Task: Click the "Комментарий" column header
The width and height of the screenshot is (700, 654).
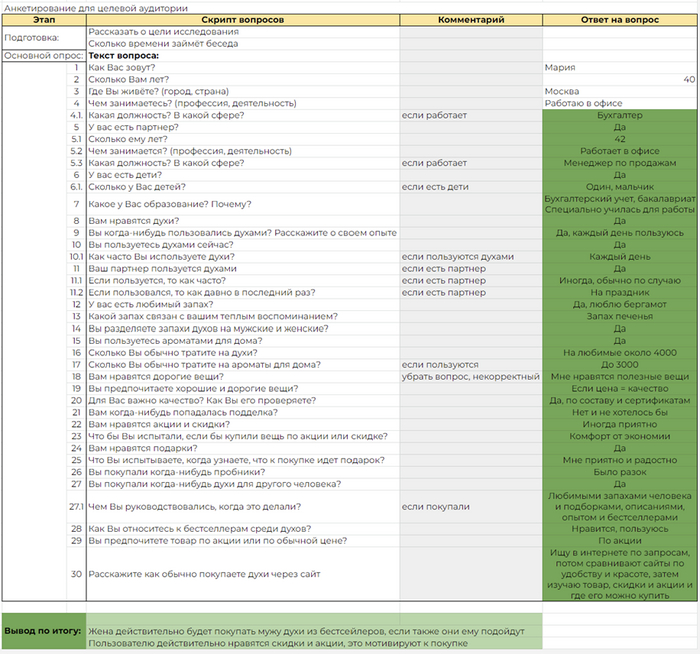Action: [x=471, y=20]
